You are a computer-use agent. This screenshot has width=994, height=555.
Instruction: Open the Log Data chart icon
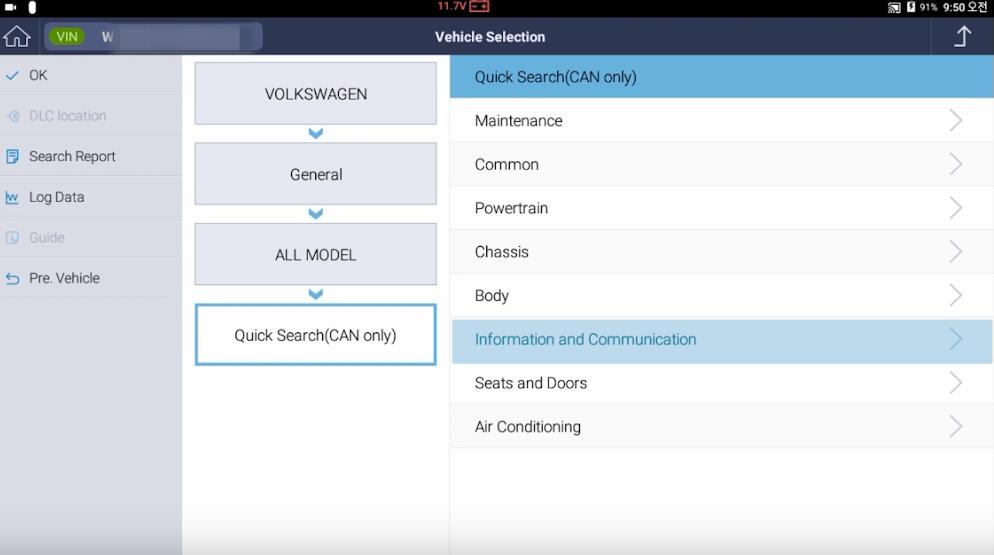pos(13,198)
